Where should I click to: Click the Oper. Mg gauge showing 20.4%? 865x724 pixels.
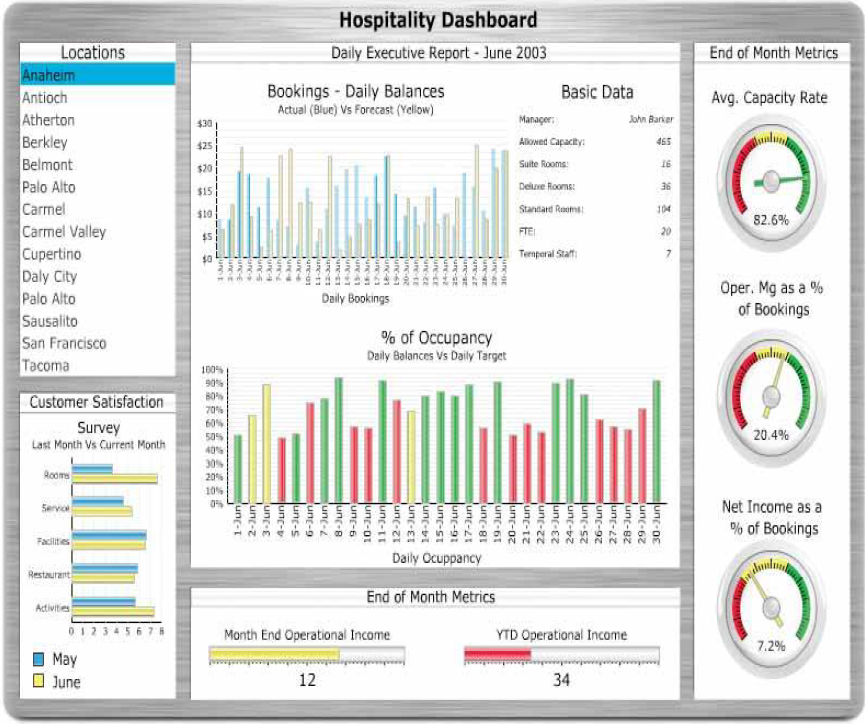pyautogui.click(x=770, y=388)
